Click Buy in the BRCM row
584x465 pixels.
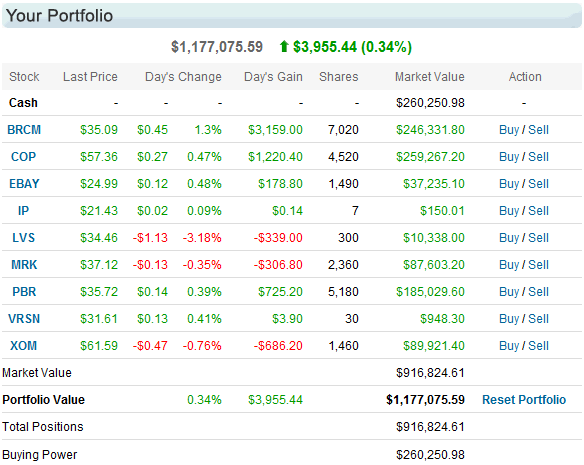[509, 130]
